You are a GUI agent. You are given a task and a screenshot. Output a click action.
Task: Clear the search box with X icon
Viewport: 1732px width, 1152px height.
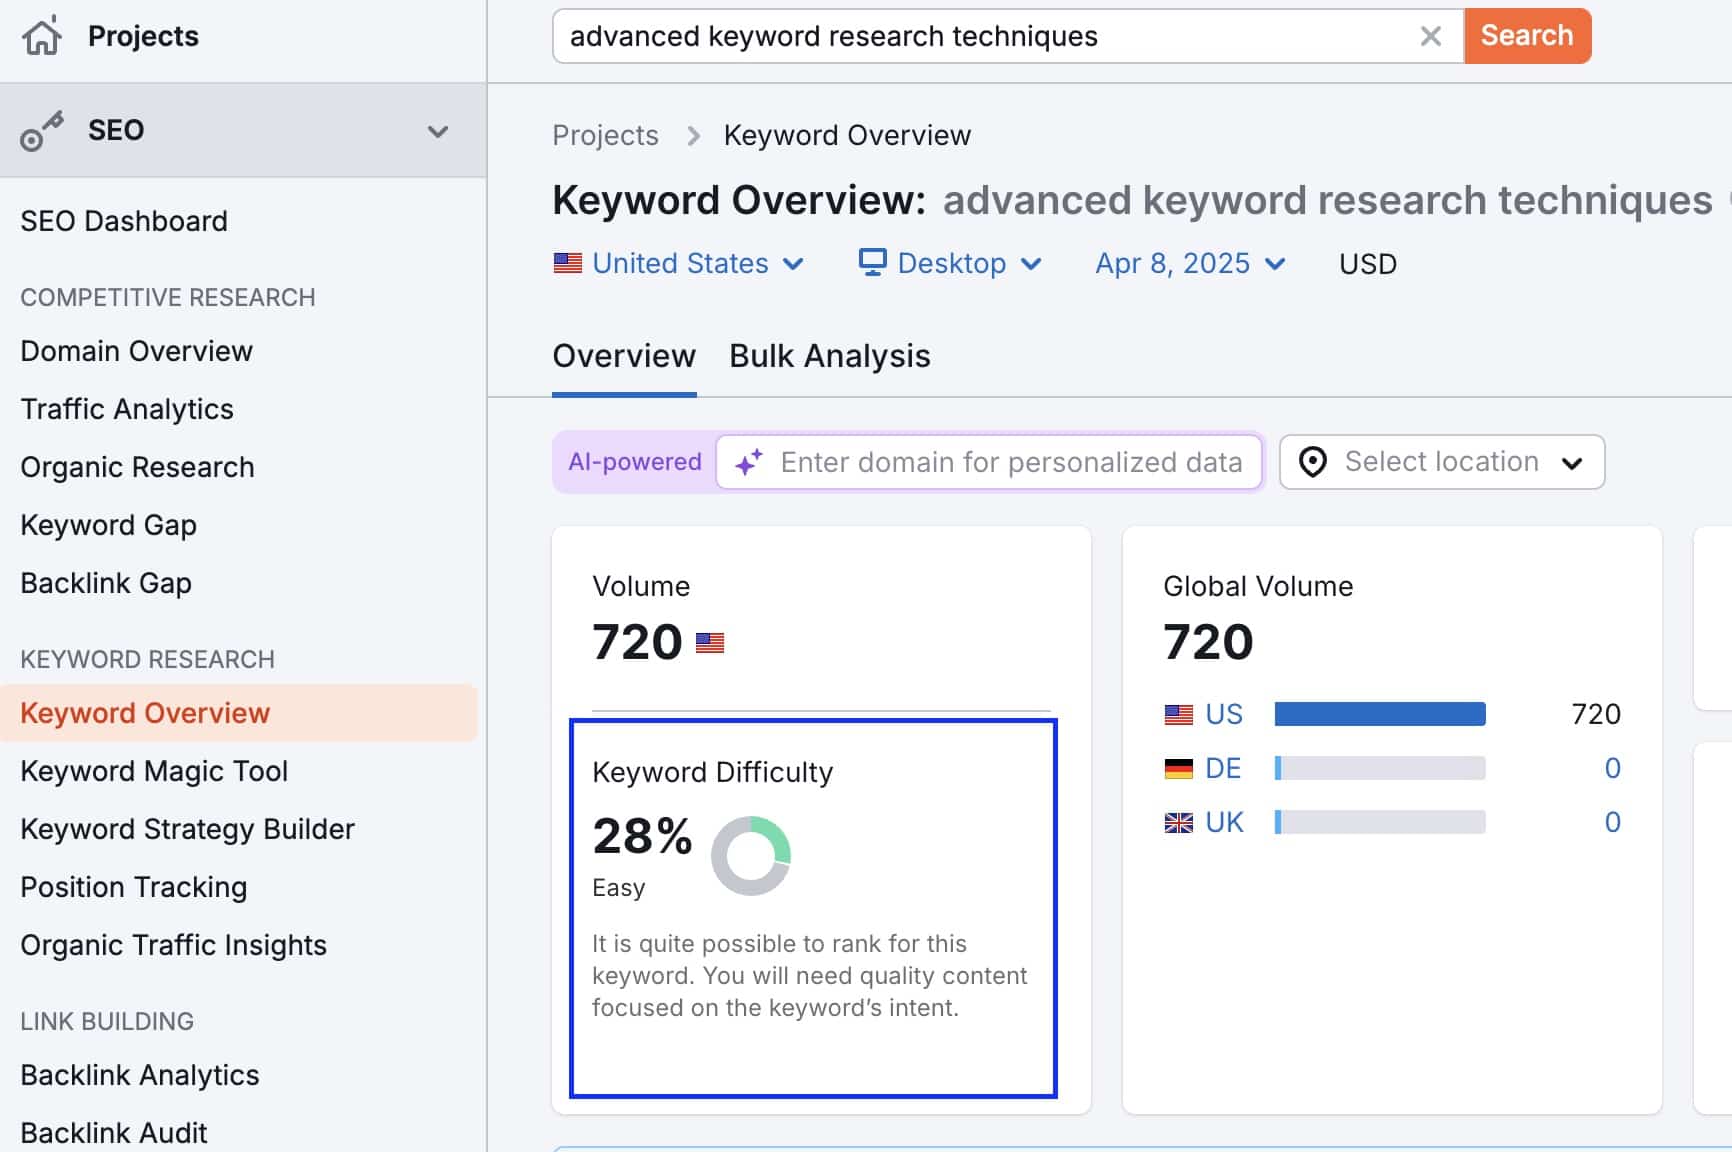click(x=1431, y=36)
